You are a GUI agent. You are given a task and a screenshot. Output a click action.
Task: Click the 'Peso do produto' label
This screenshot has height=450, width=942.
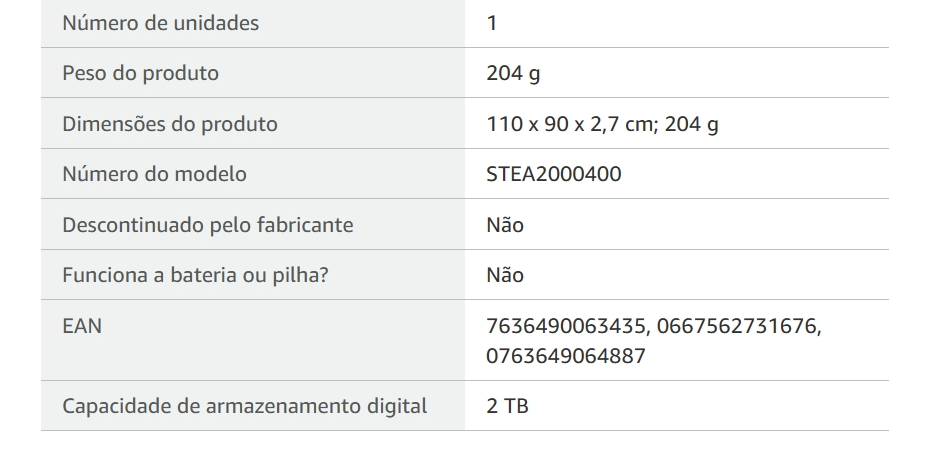coord(141,73)
